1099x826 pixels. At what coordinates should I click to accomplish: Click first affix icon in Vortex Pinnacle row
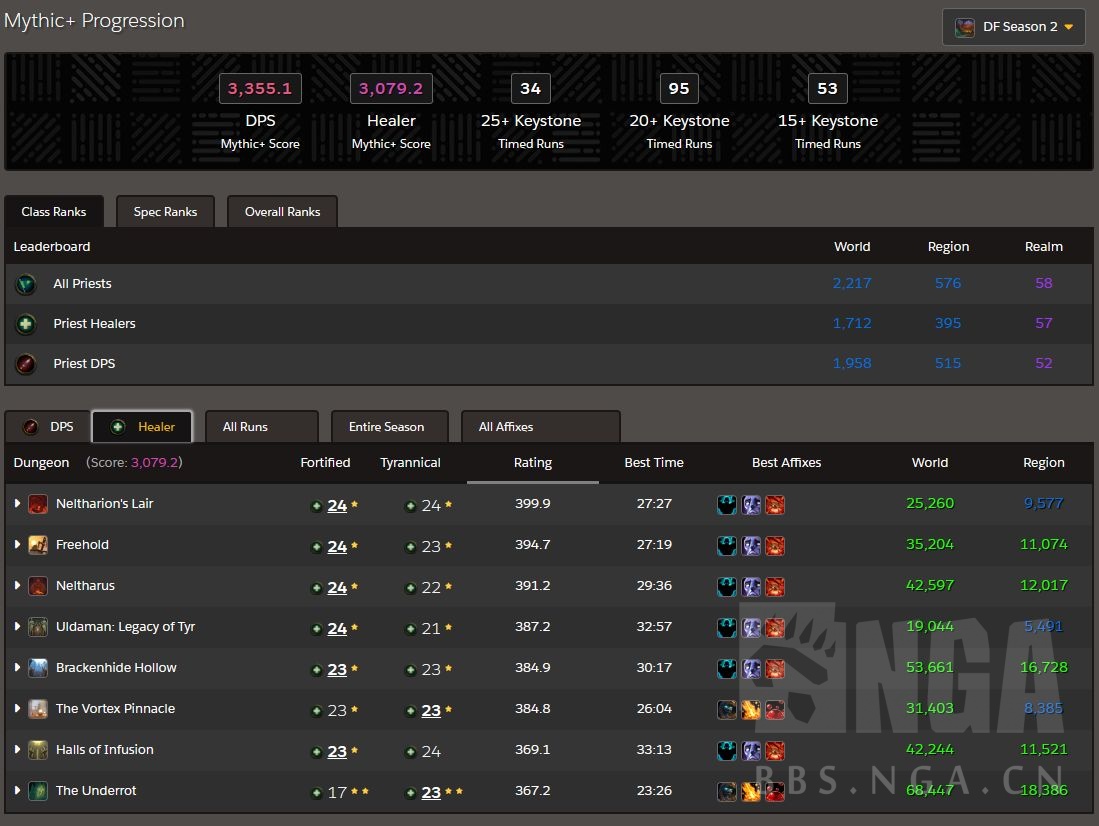click(727, 709)
